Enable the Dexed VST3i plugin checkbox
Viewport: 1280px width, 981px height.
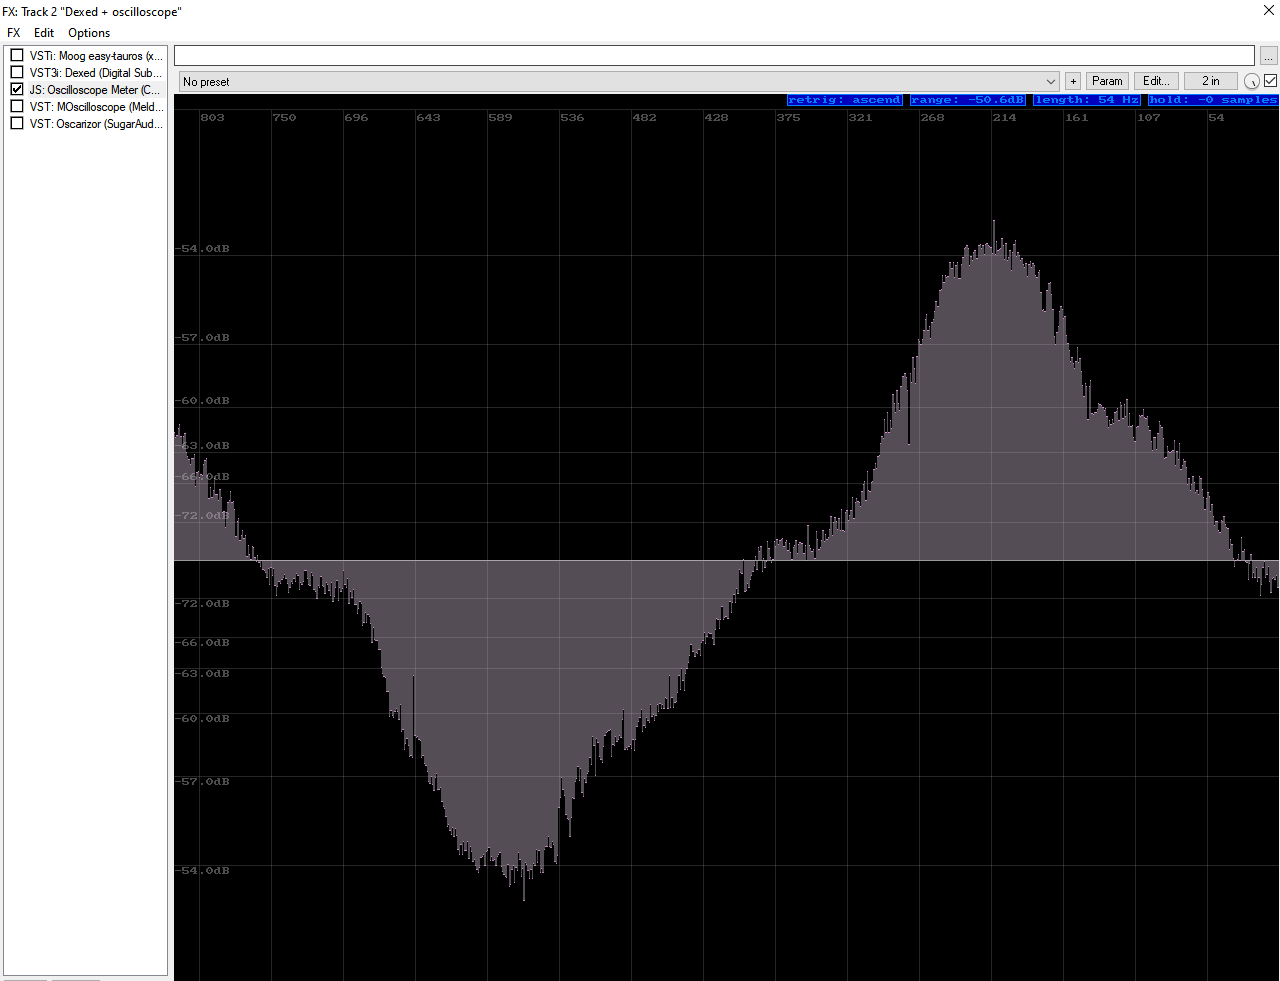(17, 73)
